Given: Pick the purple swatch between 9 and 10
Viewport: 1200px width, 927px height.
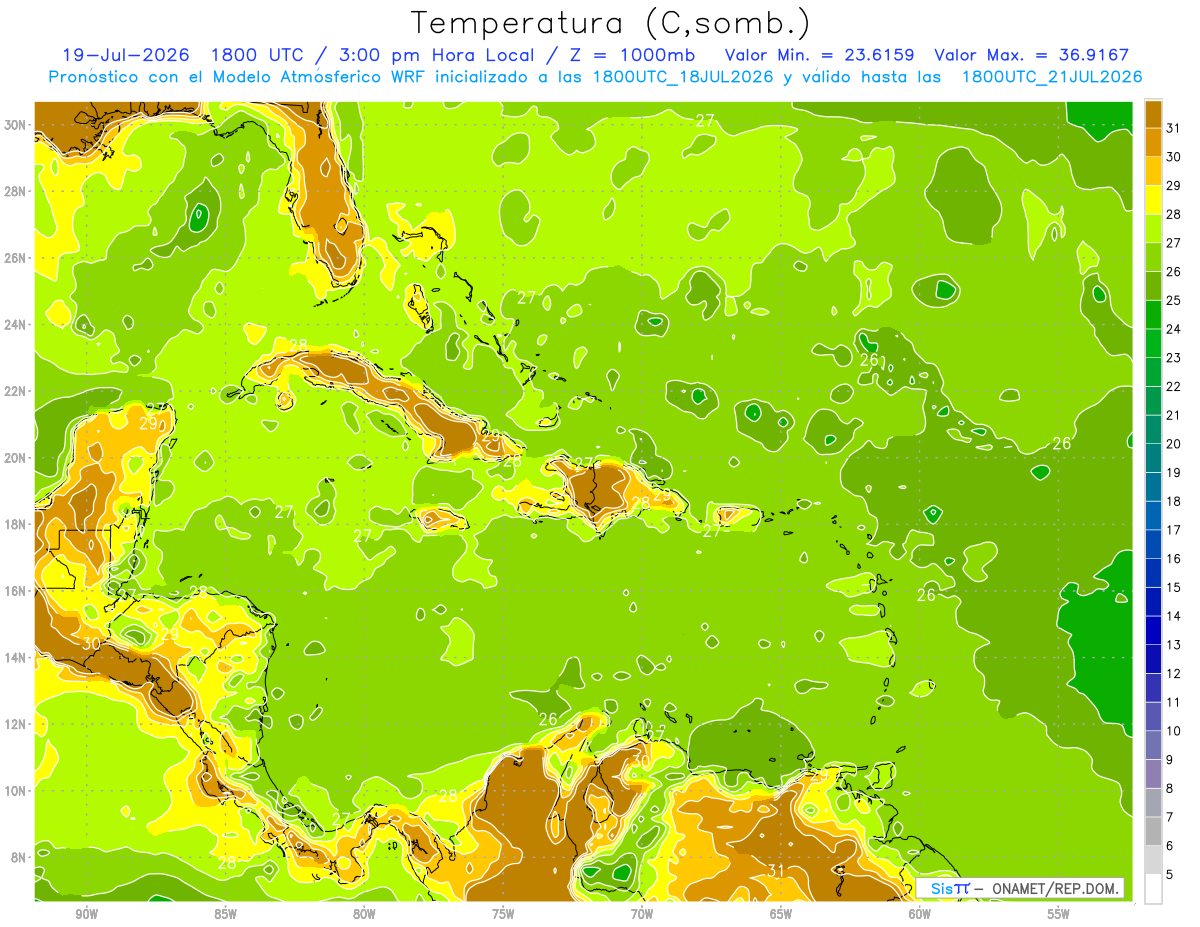Looking at the screenshot, I should pyautogui.click(x=1153, y=745).
